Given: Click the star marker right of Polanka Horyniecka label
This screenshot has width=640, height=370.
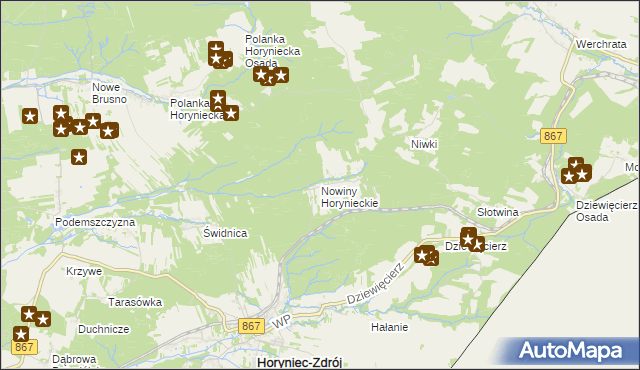Looking at the screenshot, I should [231, 113].
